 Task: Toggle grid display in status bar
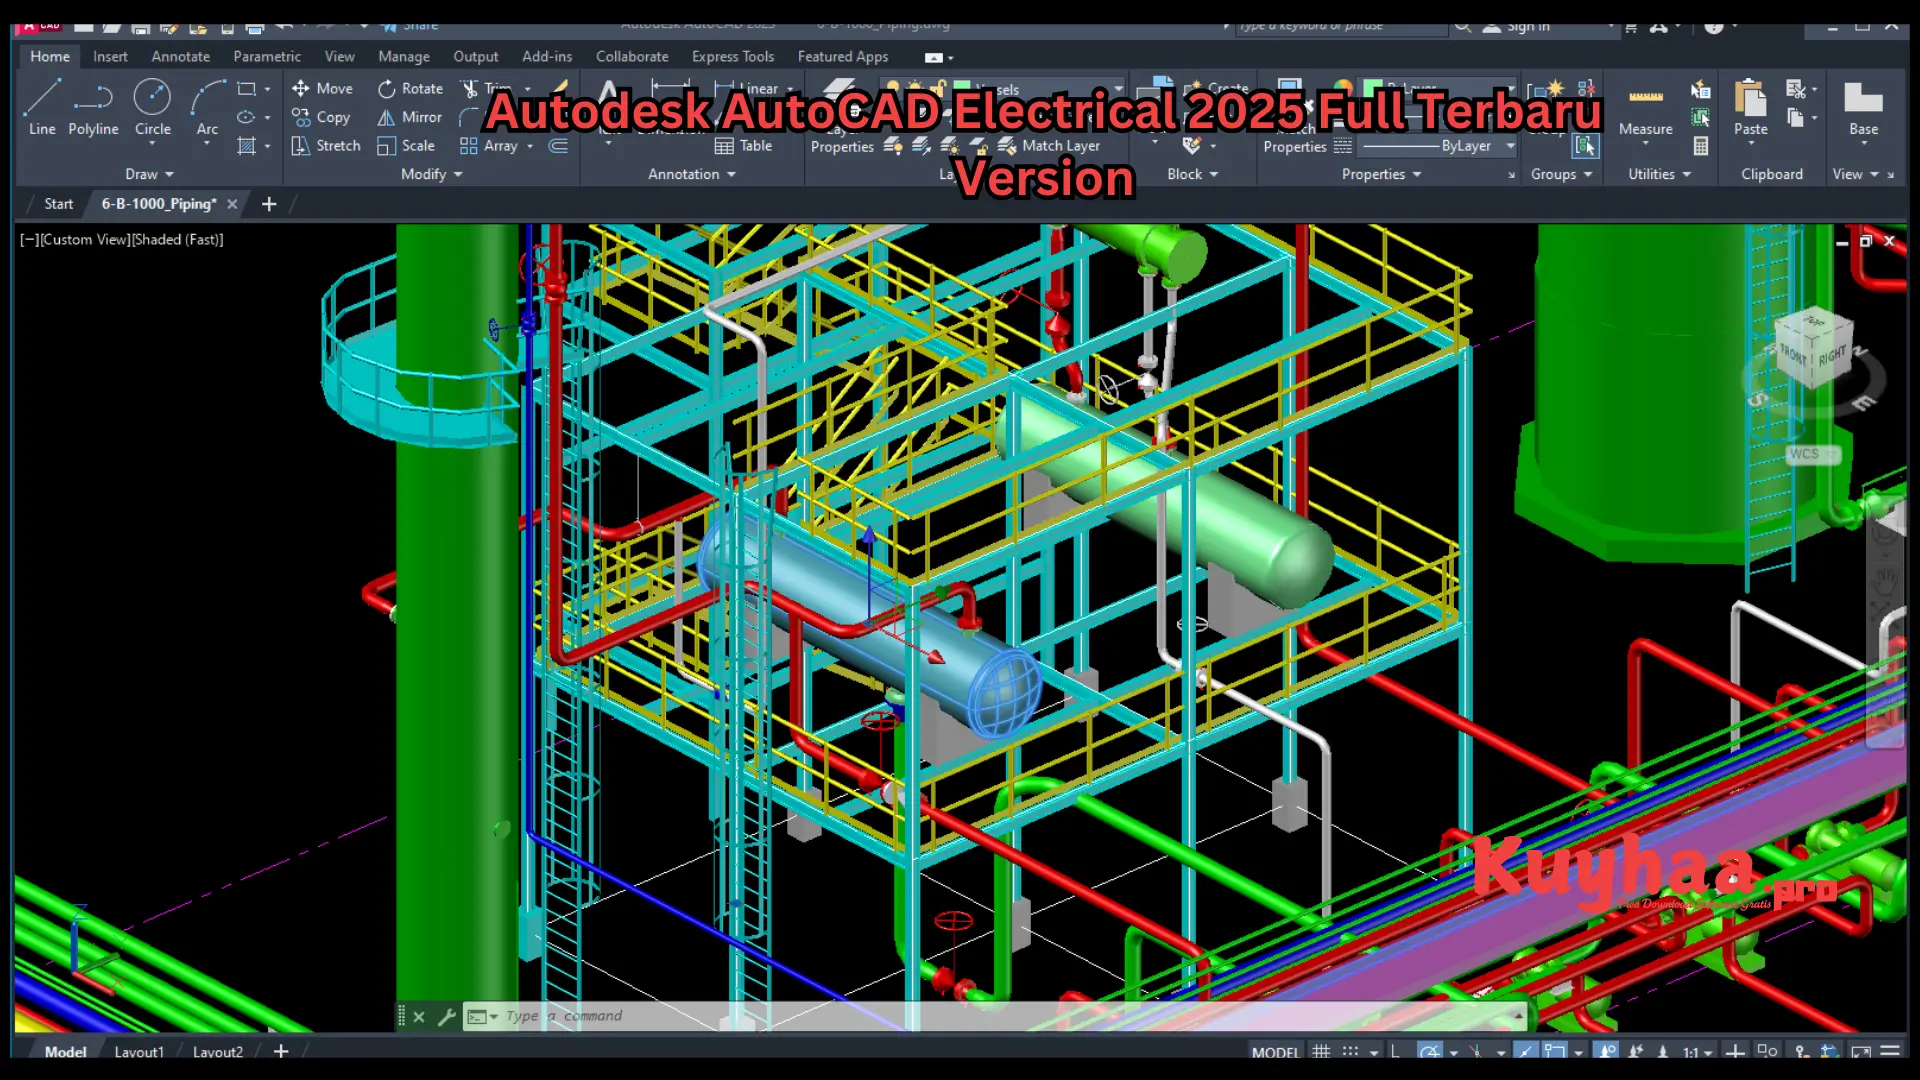click(1320, 1051)
